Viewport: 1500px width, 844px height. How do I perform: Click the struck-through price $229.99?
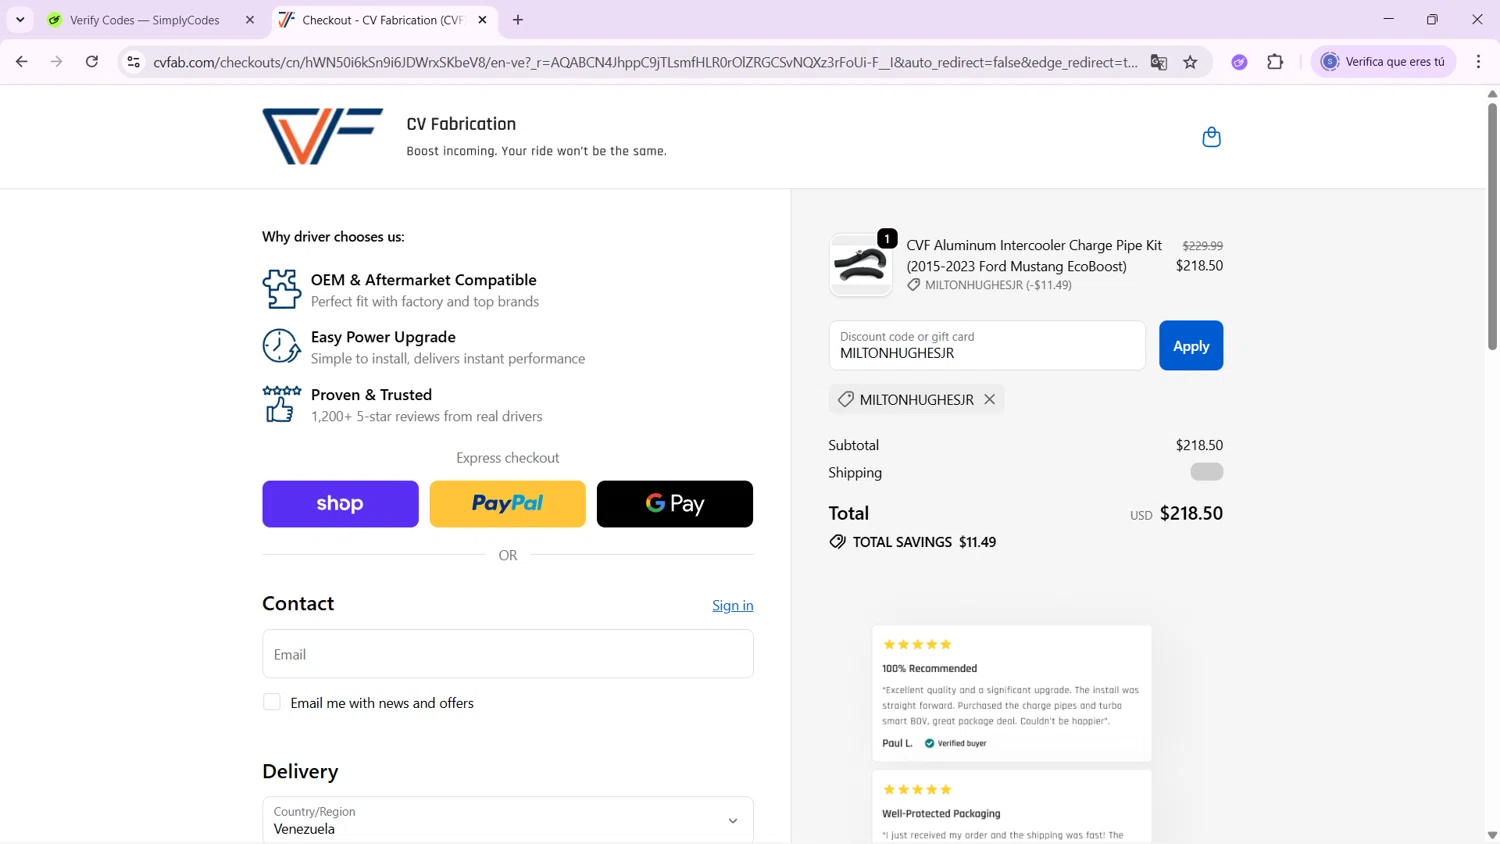click(1202, 245)
